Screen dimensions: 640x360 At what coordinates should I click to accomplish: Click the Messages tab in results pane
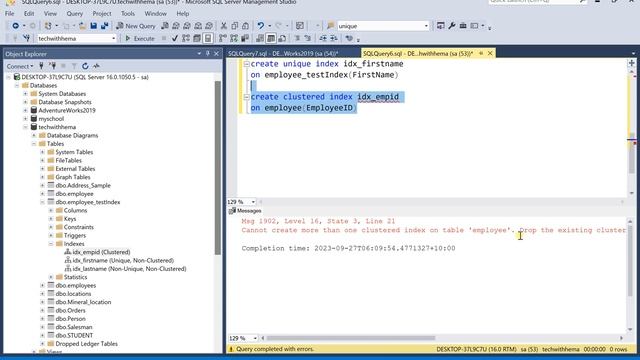pos(245,211)
